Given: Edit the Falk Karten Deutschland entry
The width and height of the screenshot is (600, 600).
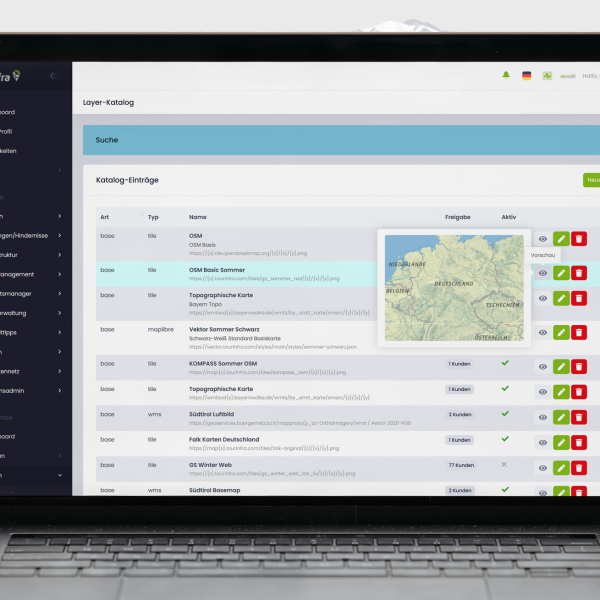Looking at the screenshot, I should pyautogui.click(x=561, y=442).
